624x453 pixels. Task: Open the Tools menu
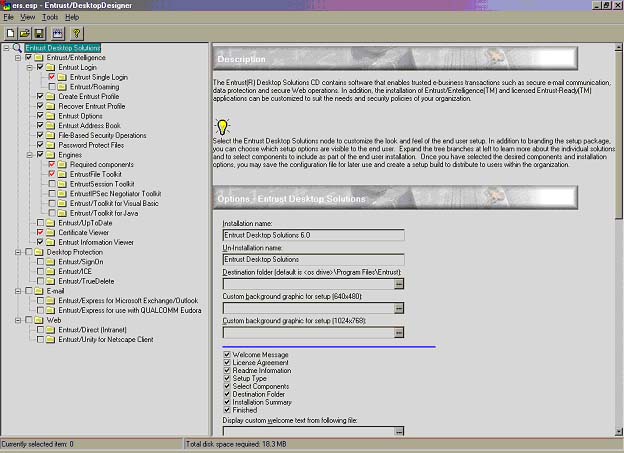[x=50, y=17]
